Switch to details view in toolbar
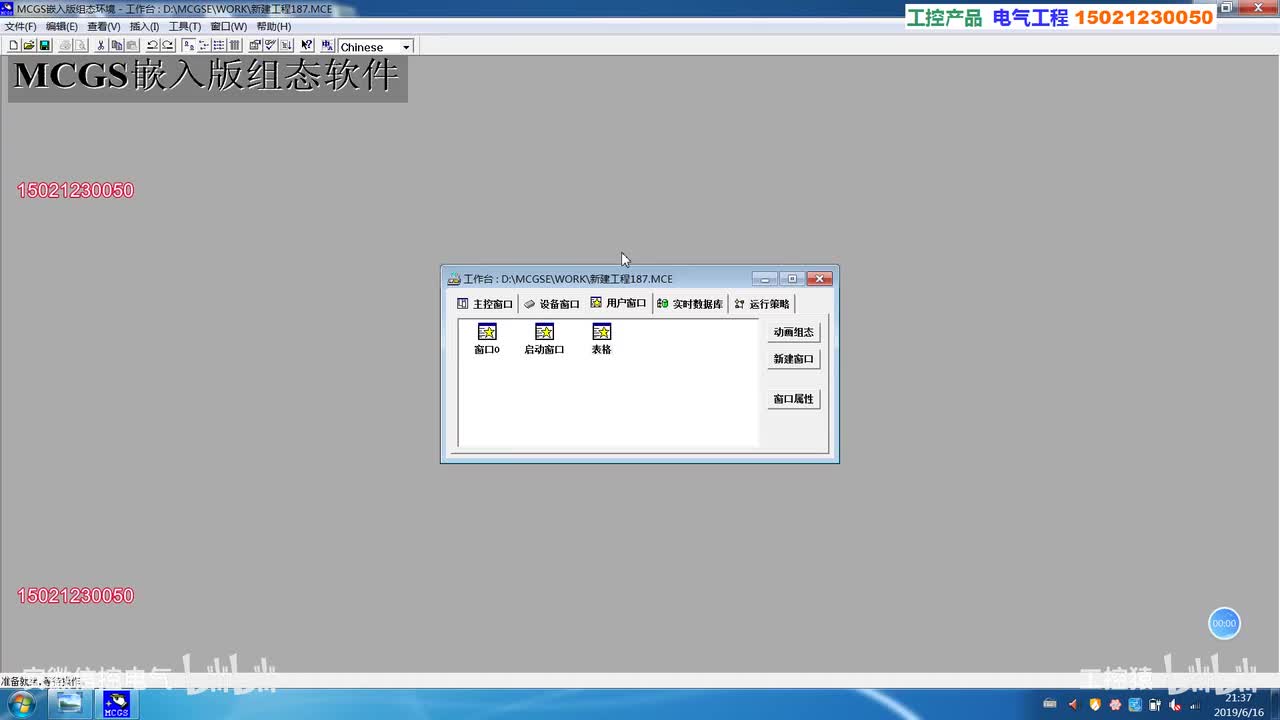Screen dimensions: 1280x720 point(235,46)
